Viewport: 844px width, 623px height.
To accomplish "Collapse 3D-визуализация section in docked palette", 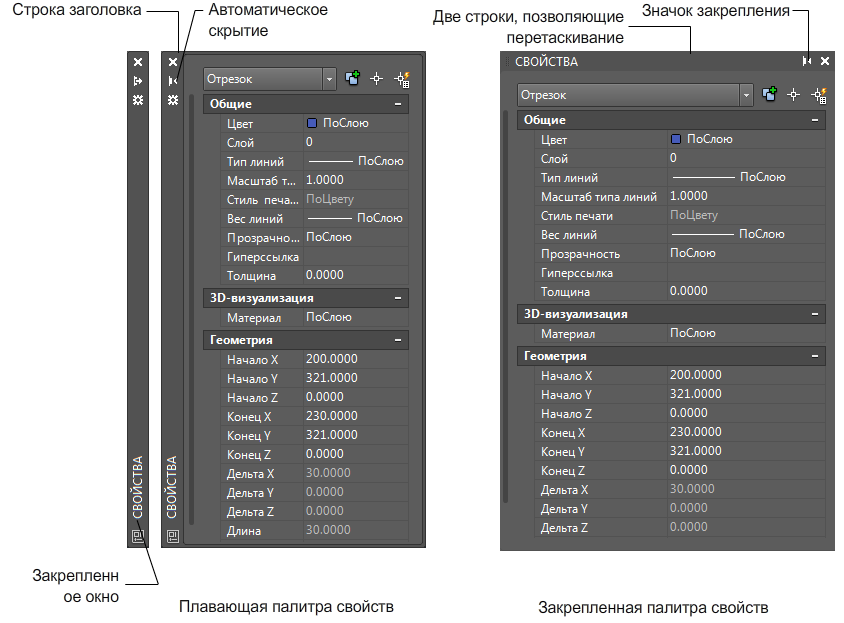I will click(815, 314).
